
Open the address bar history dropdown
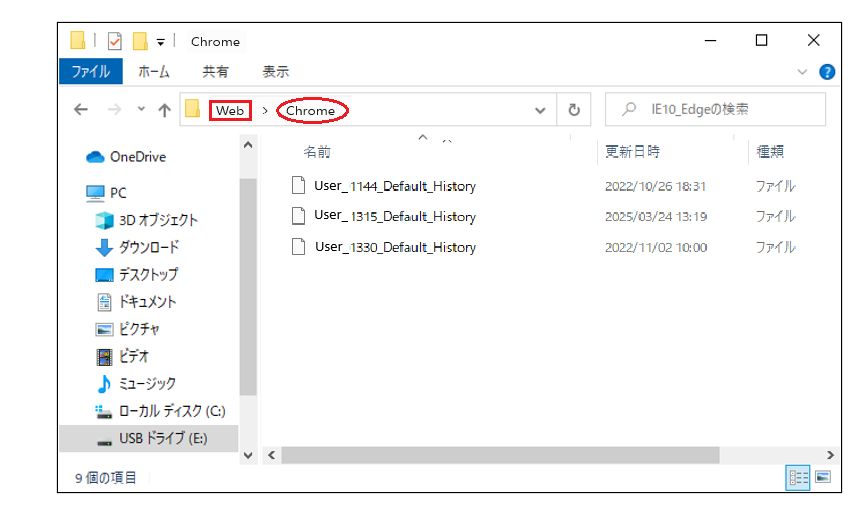[540, 110]
